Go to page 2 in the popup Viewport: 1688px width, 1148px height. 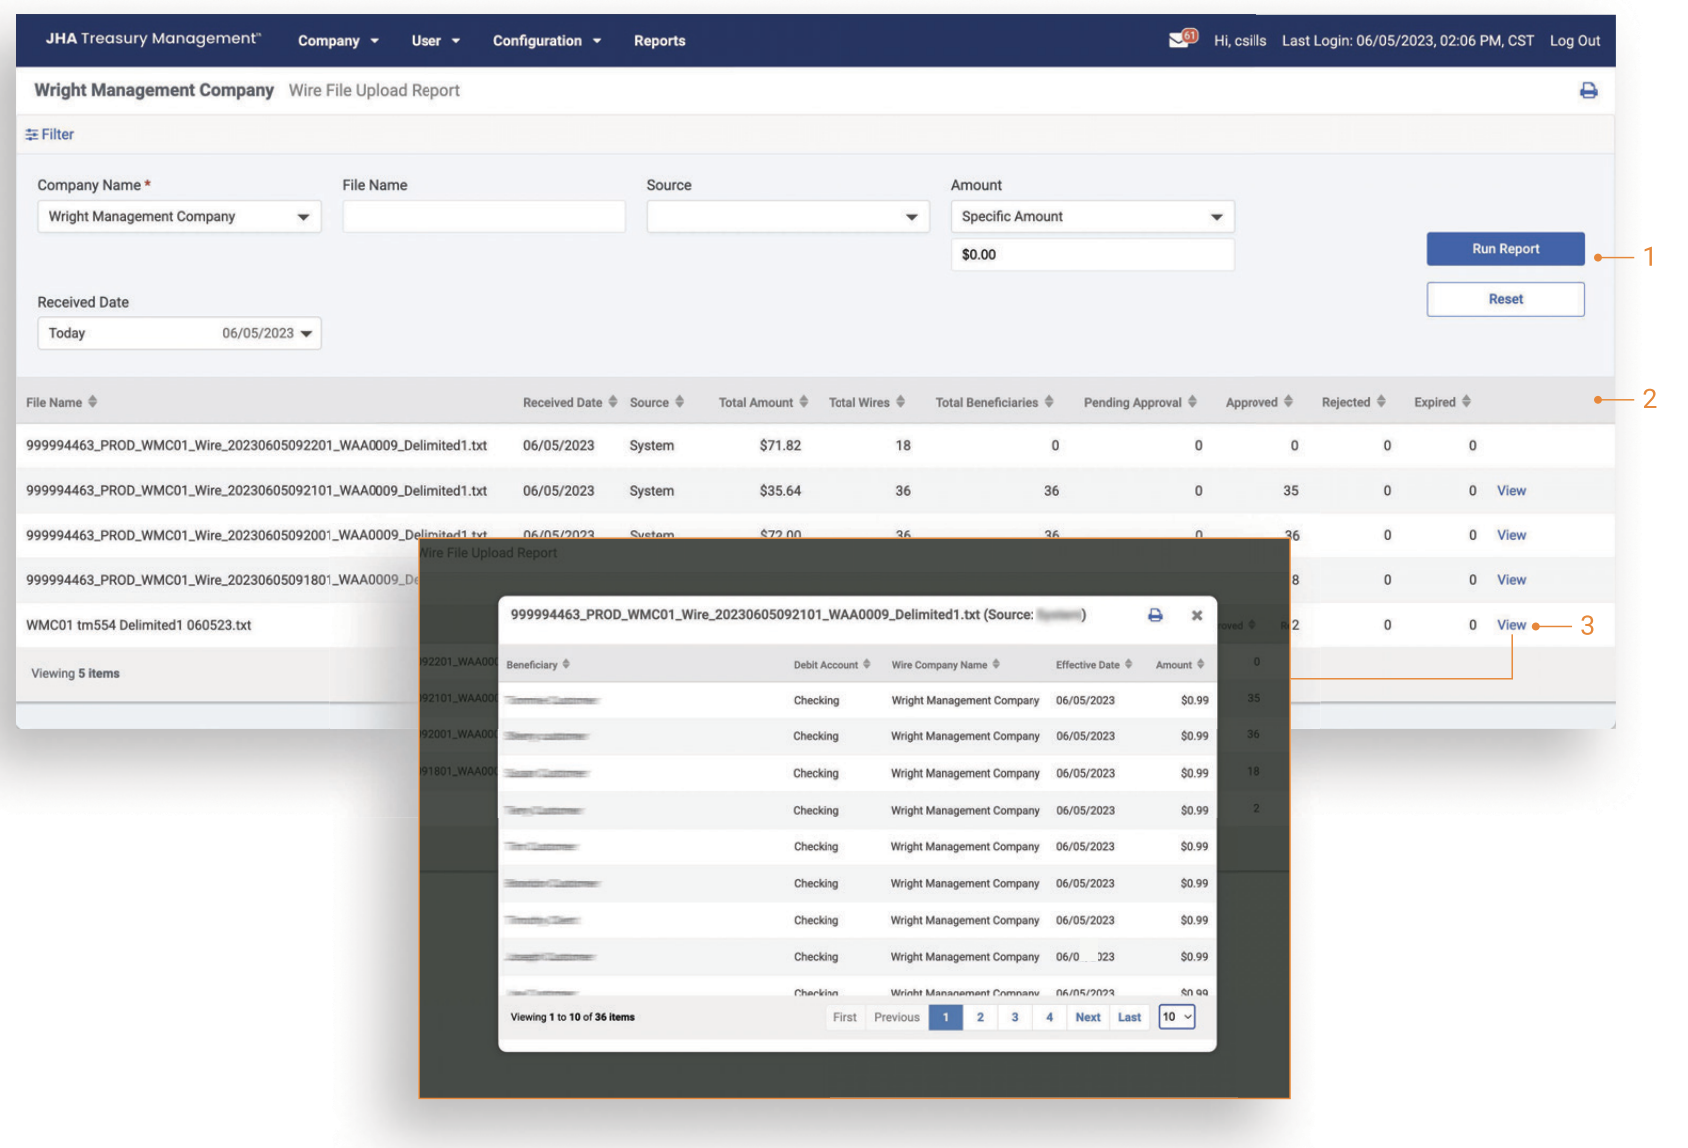pos(980,1017)
